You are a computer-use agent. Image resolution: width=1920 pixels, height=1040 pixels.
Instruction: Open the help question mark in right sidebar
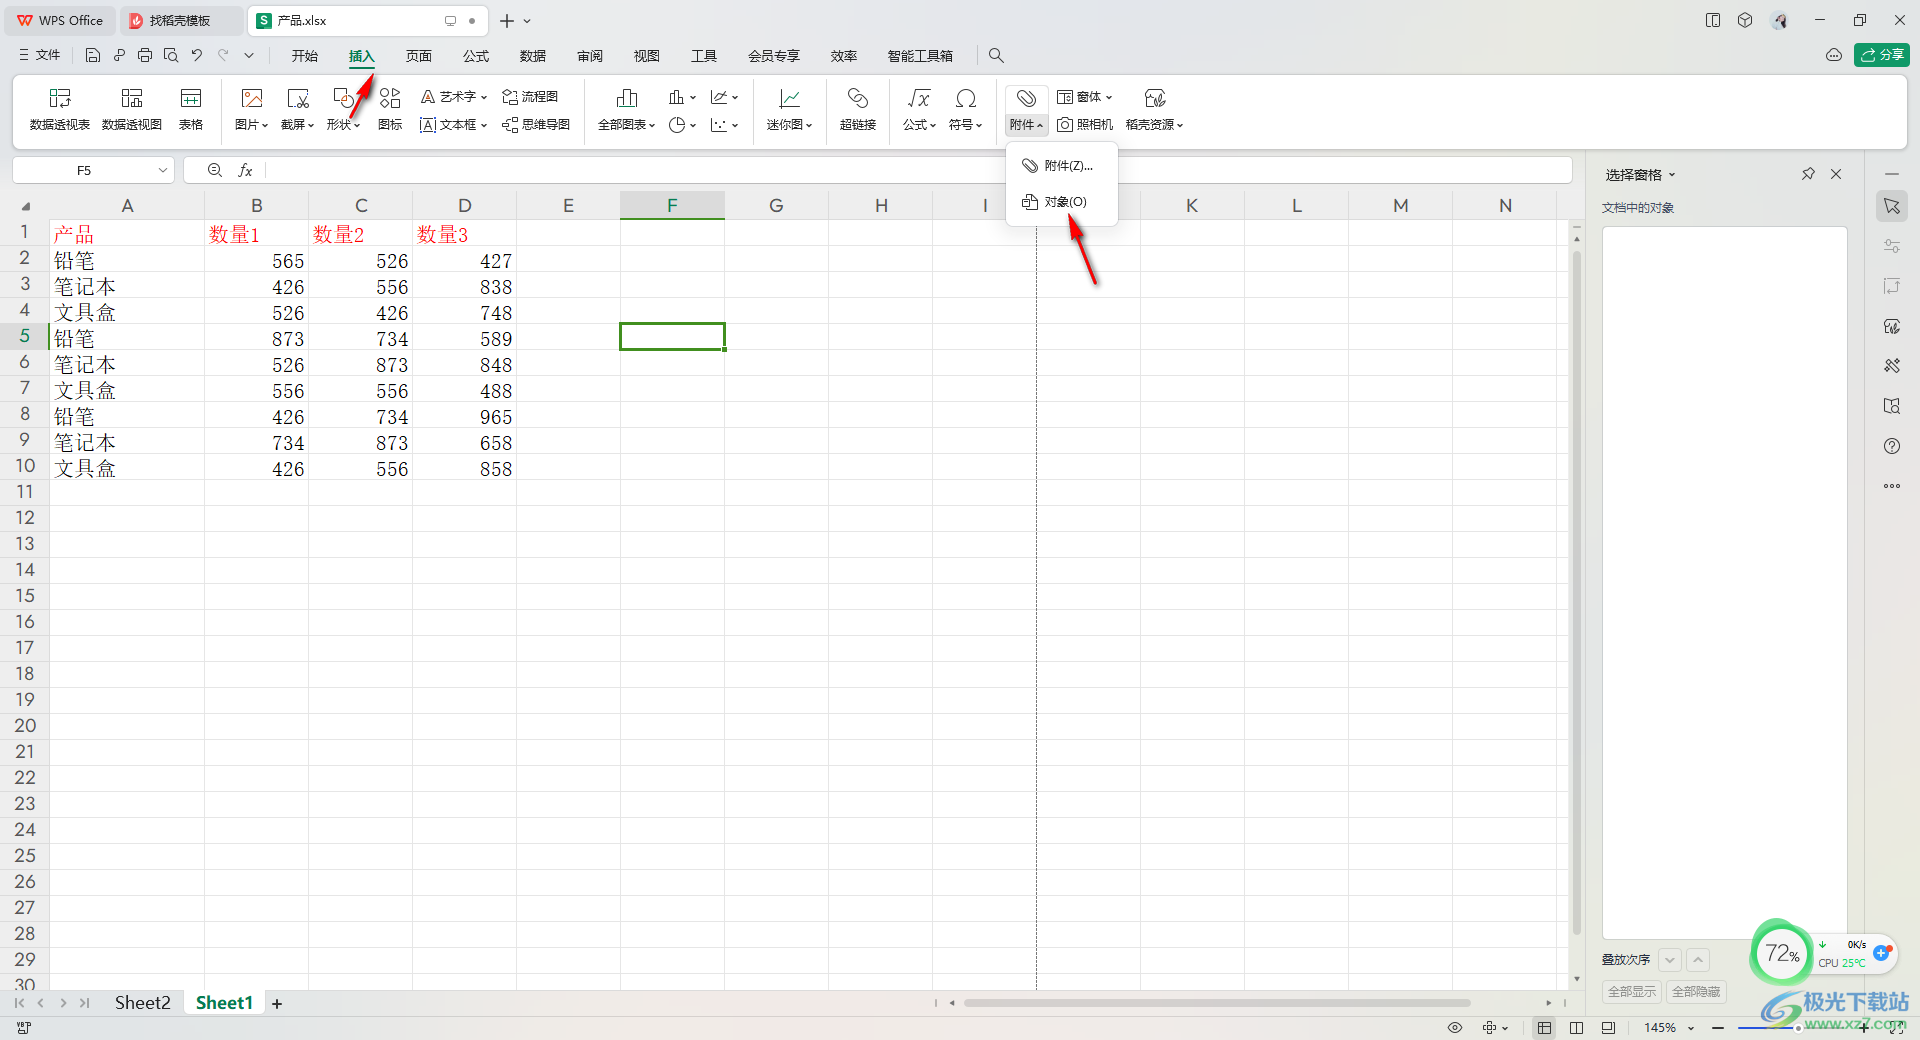click(x=1892, y=446)
